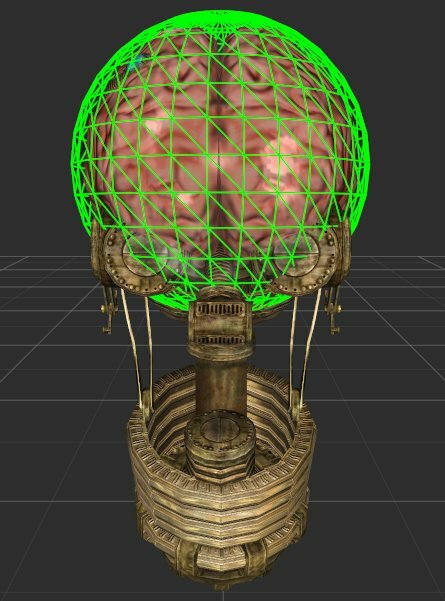Click the base's lowest front panel
This screenshot has width=445, height=601.
[x=220, y=564]
